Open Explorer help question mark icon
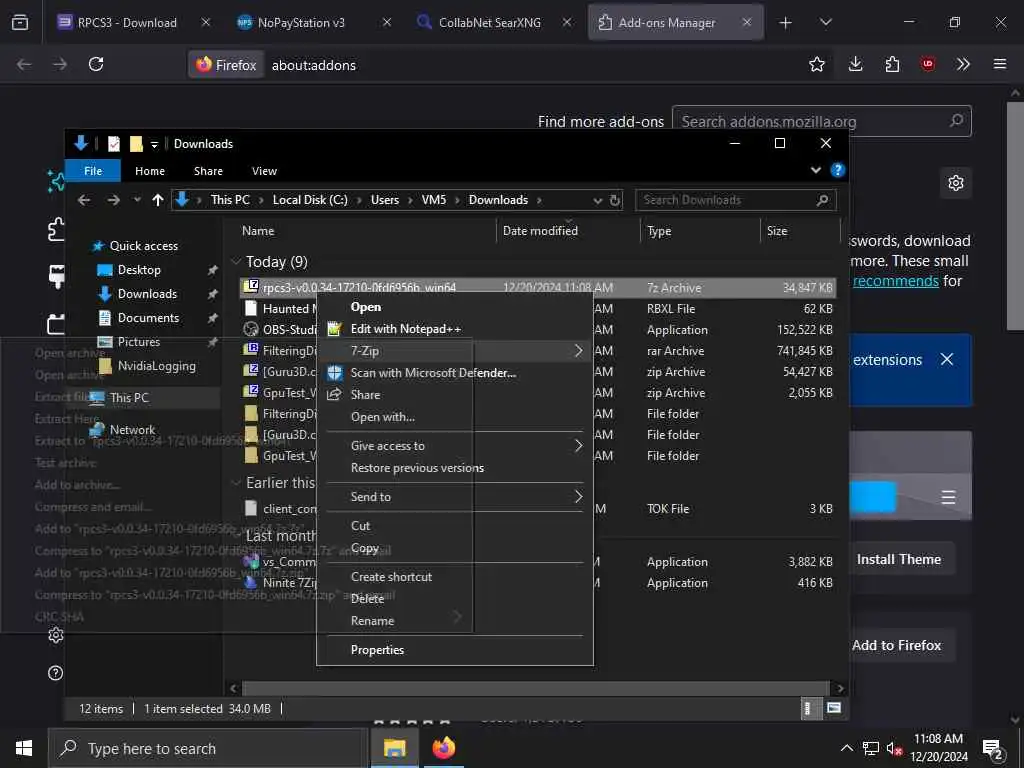The width and height of the screenshot is (1024, 768). click(x=837, y=170)
